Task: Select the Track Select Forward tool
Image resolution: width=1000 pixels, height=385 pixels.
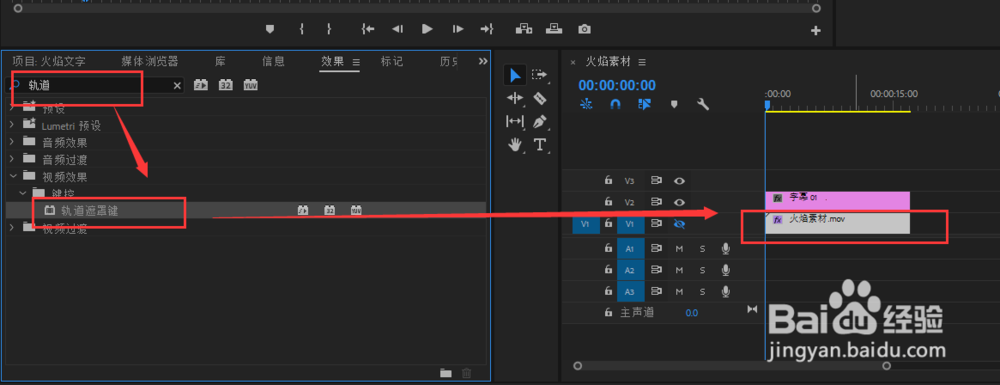Action: pyautogui.click(x=540, y=75)
